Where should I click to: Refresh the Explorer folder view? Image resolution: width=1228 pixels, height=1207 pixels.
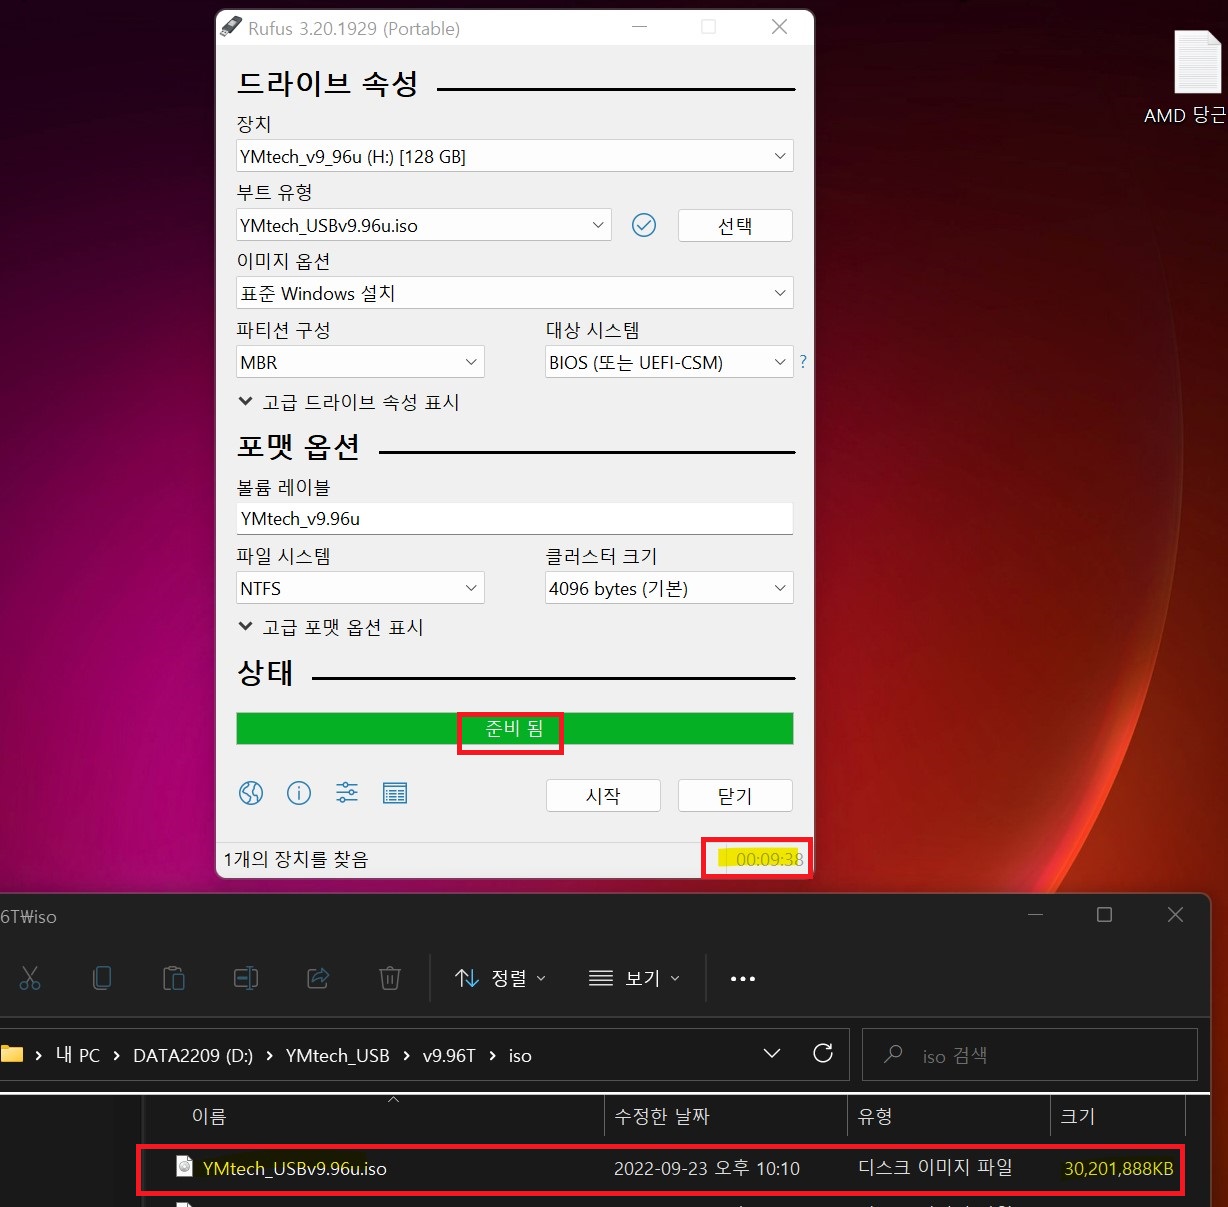823,1053
